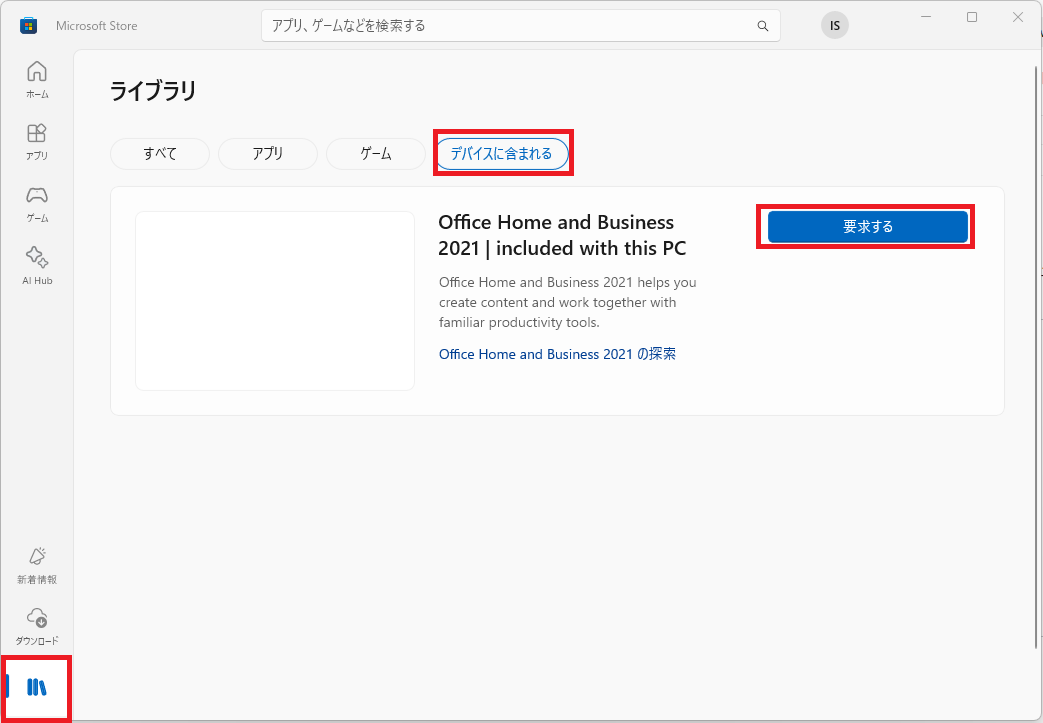This screenshot has width=1043, height=723.
Task: Switch to the すべて filter tab
Action: (x=160, y=154)
